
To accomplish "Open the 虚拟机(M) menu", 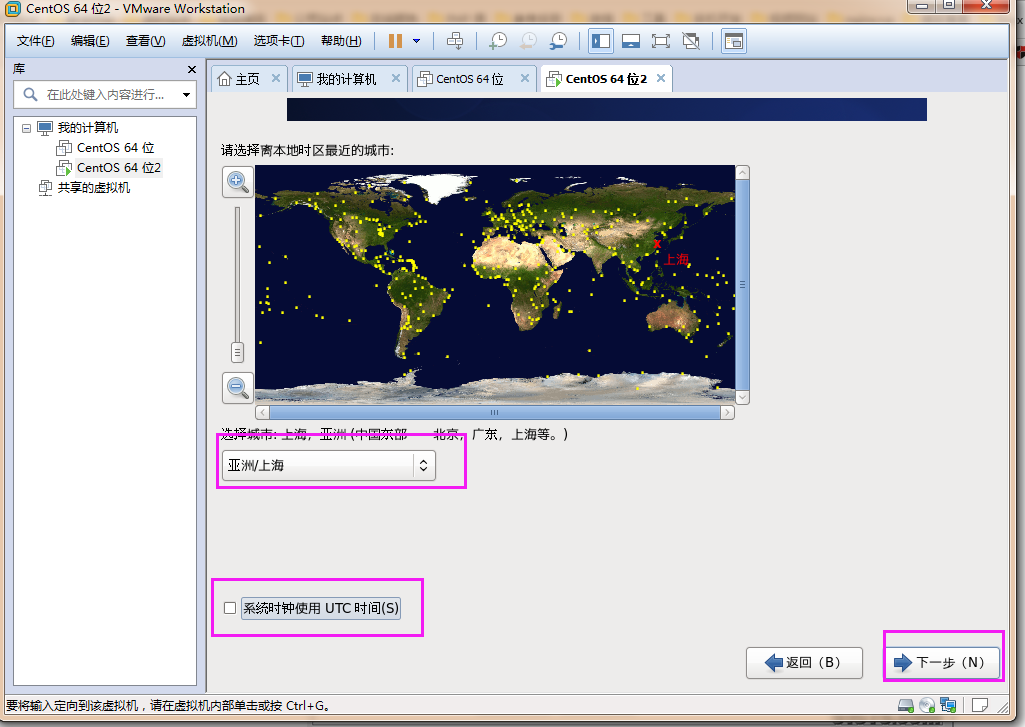I will tap(209, 41).
